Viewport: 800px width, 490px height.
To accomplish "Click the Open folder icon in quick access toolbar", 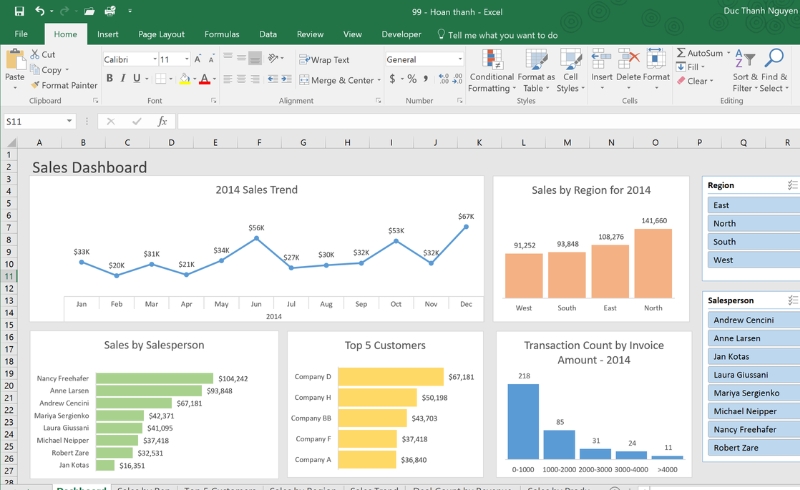I will click(x=89, y=11).
